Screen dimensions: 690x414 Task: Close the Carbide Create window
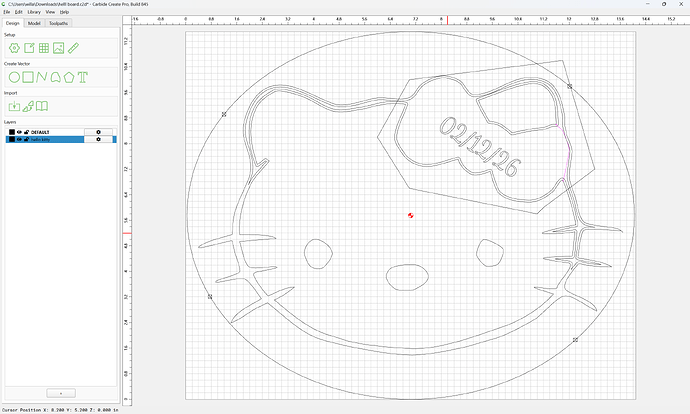pyautogui.click(x=681, y=4)
